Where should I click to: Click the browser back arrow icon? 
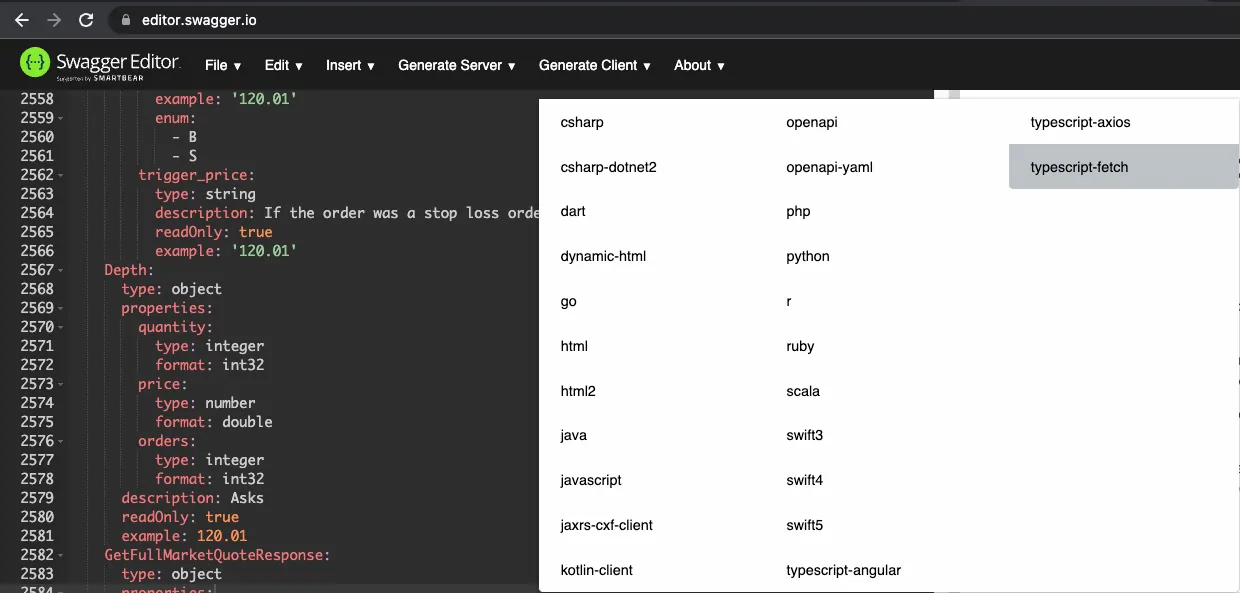click(x=21, y=20)
